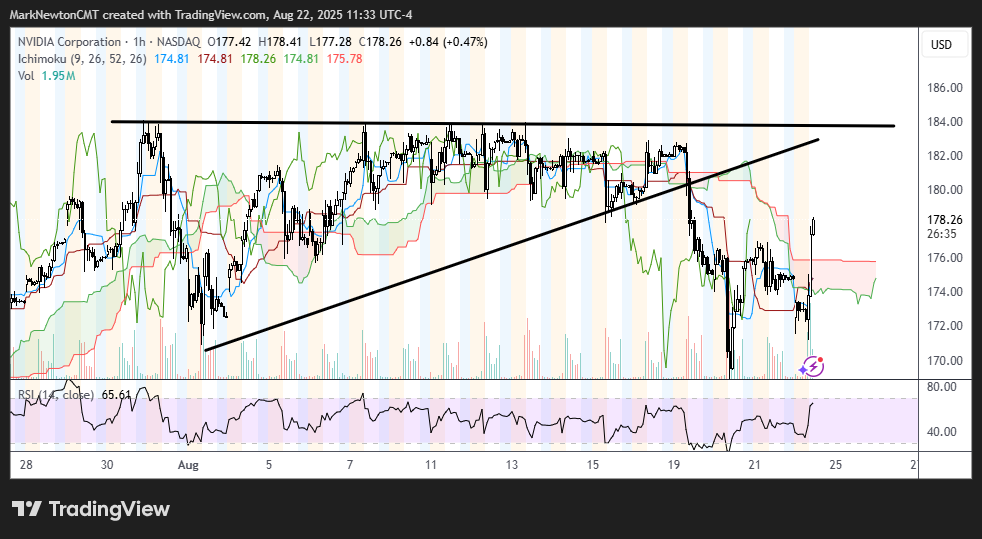Click the low price L177.28

(x=331, y=42)
